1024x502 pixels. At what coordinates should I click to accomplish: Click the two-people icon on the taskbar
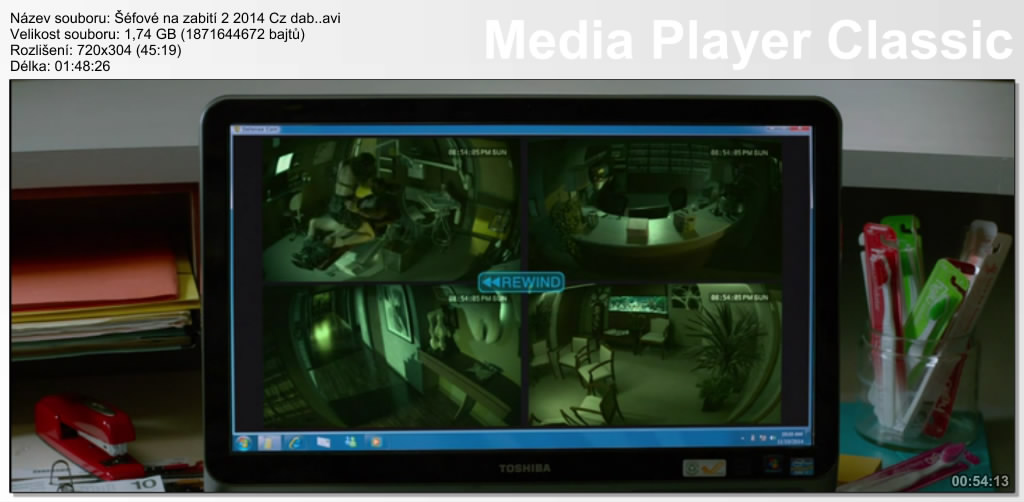(x=349, y=441)
